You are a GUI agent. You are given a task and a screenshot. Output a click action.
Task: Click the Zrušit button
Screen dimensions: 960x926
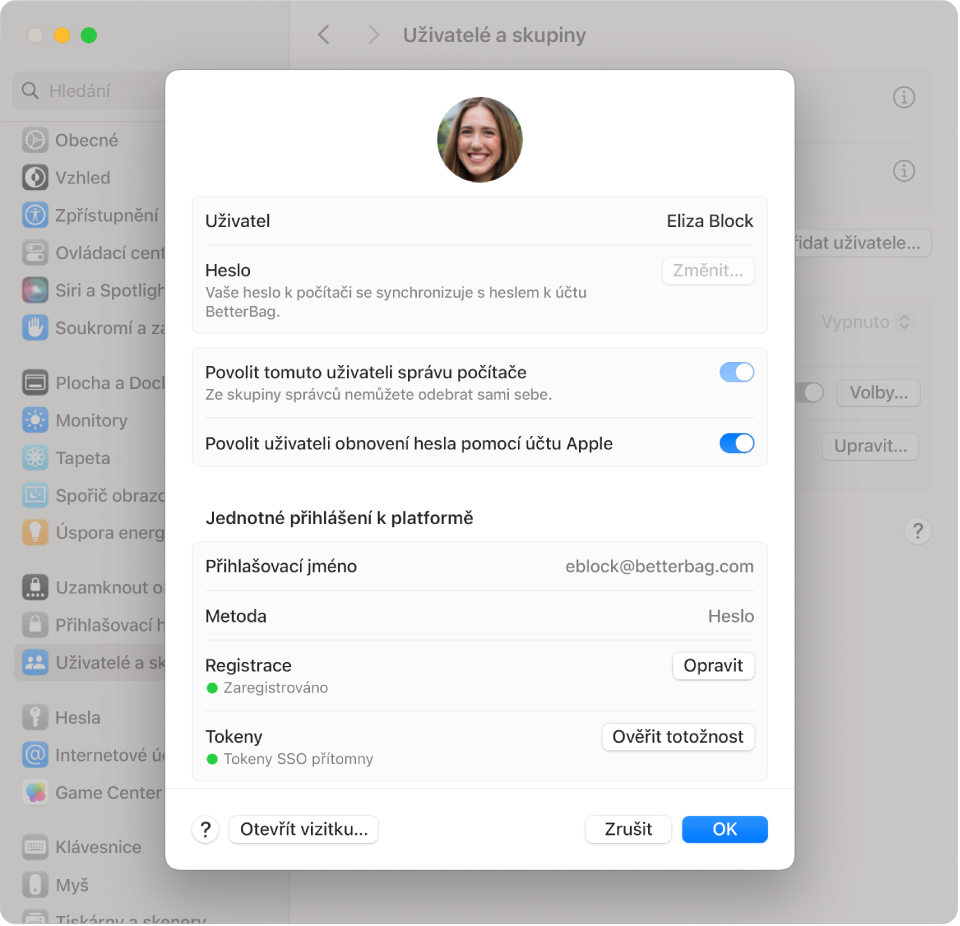(x=628, y=829)
